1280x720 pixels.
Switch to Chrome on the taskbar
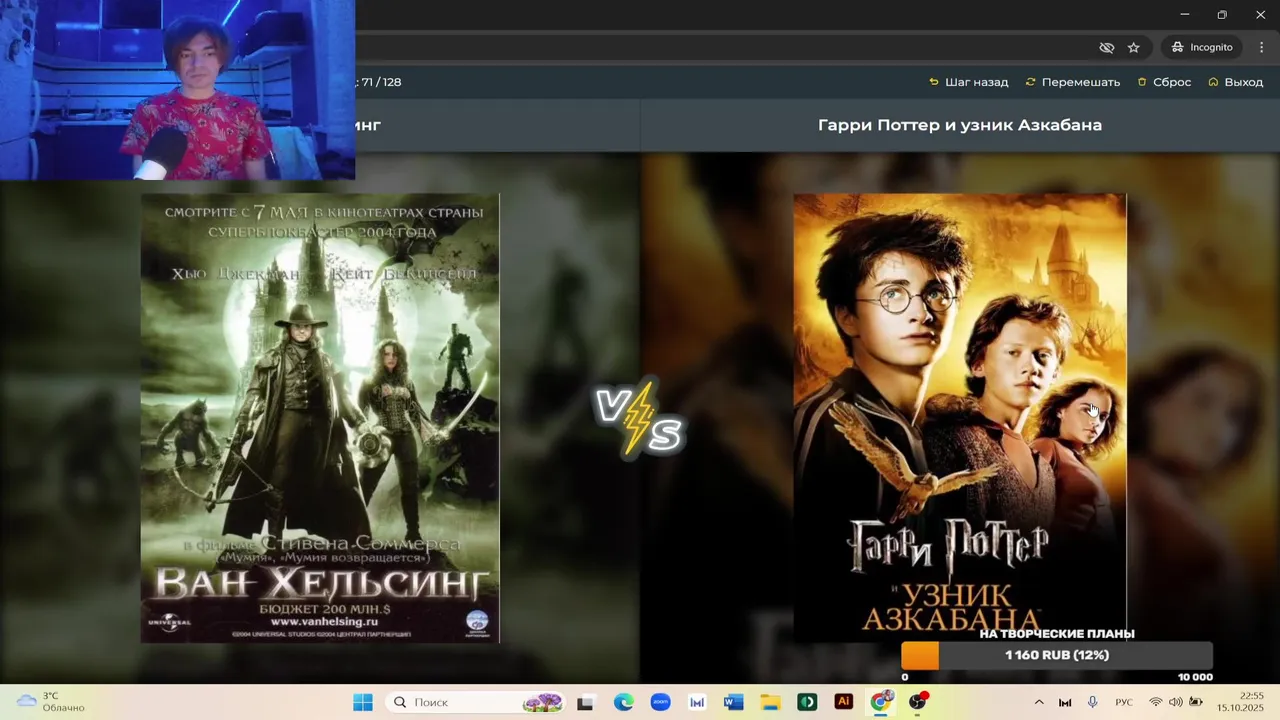coord(880,702)
